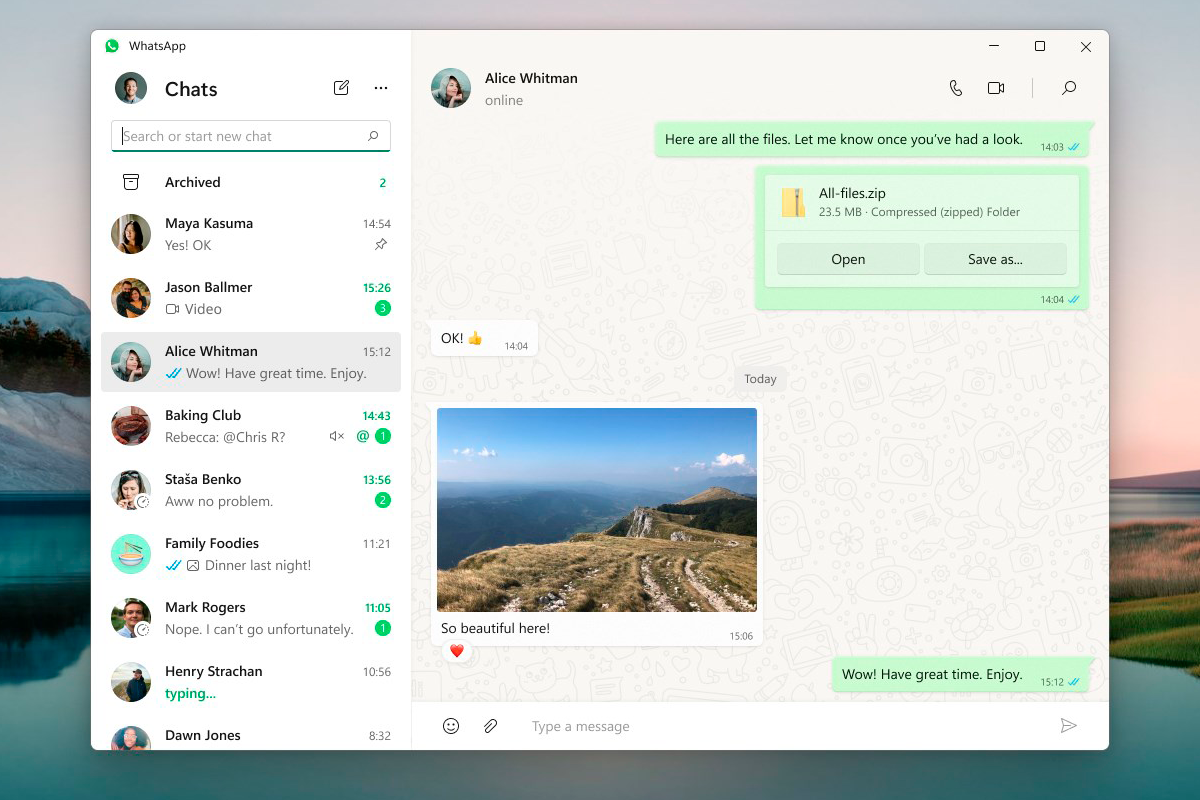1200x800 pixels.
Task: Open Family Foodies group chat
Action: [251, 554]
